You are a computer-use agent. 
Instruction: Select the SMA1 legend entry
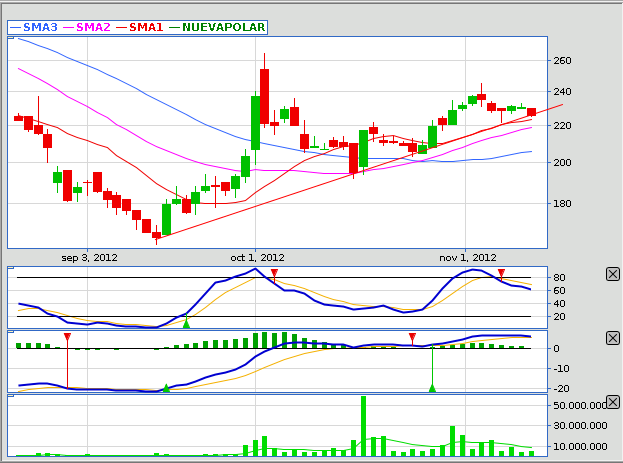point(140,27)
